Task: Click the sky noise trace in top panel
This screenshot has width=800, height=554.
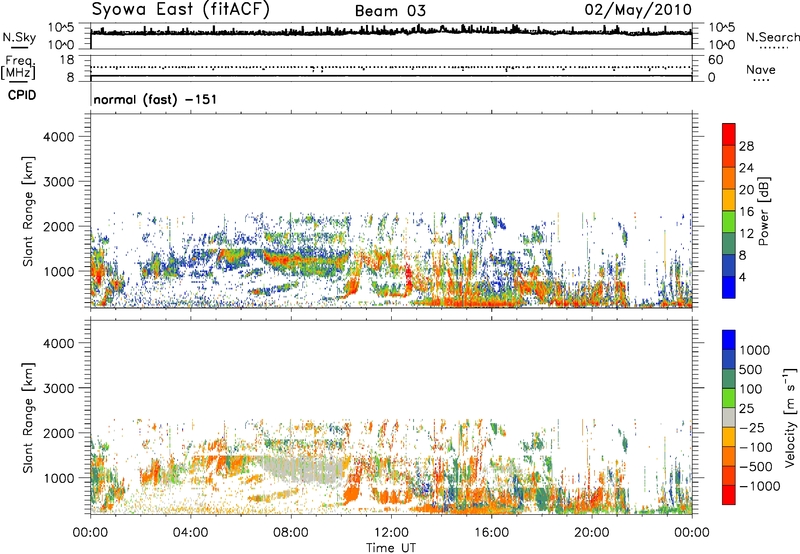Action: pos(391,32)
